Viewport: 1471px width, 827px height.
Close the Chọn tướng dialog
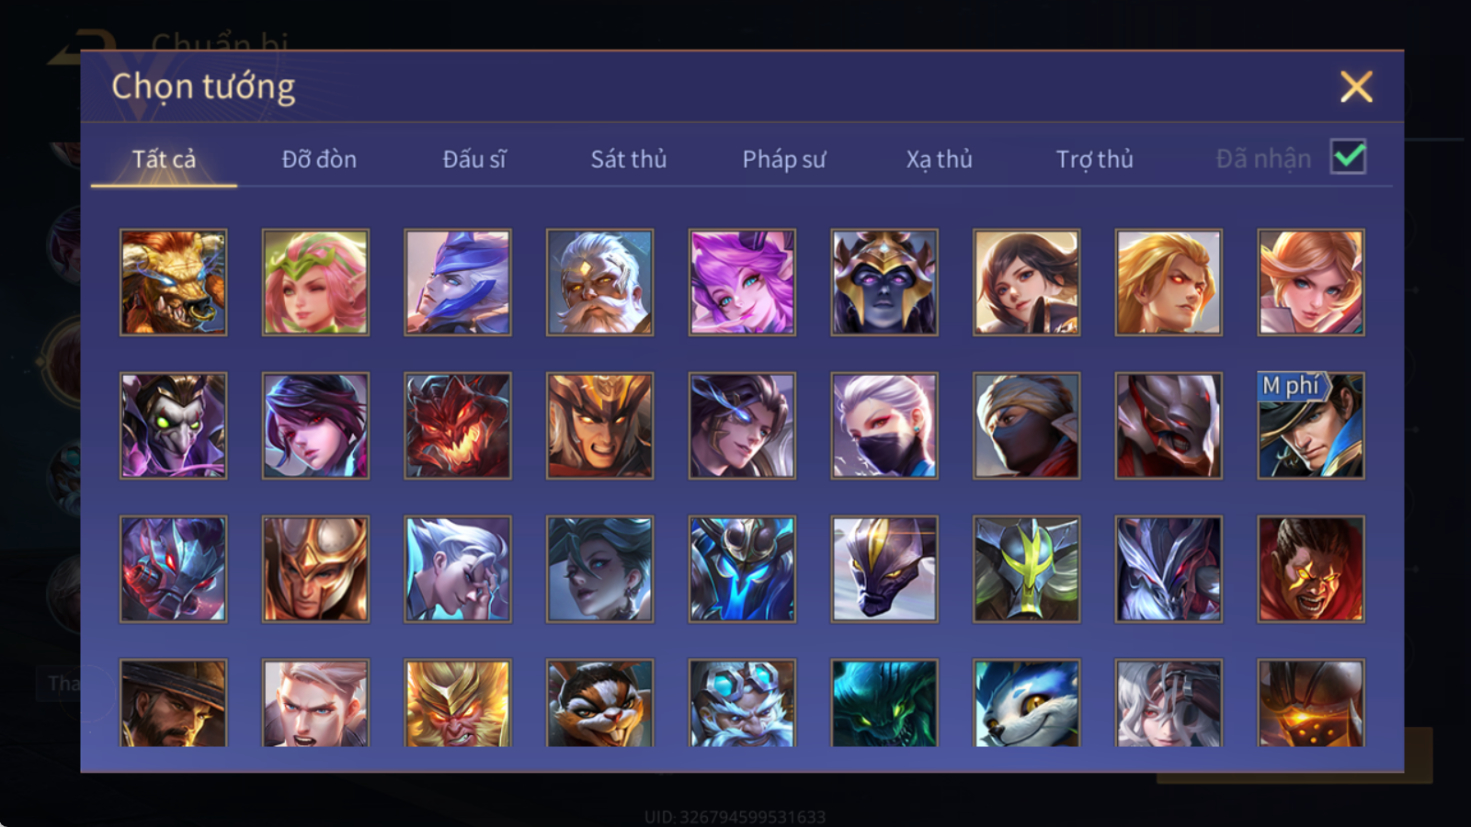(1356, 87)
